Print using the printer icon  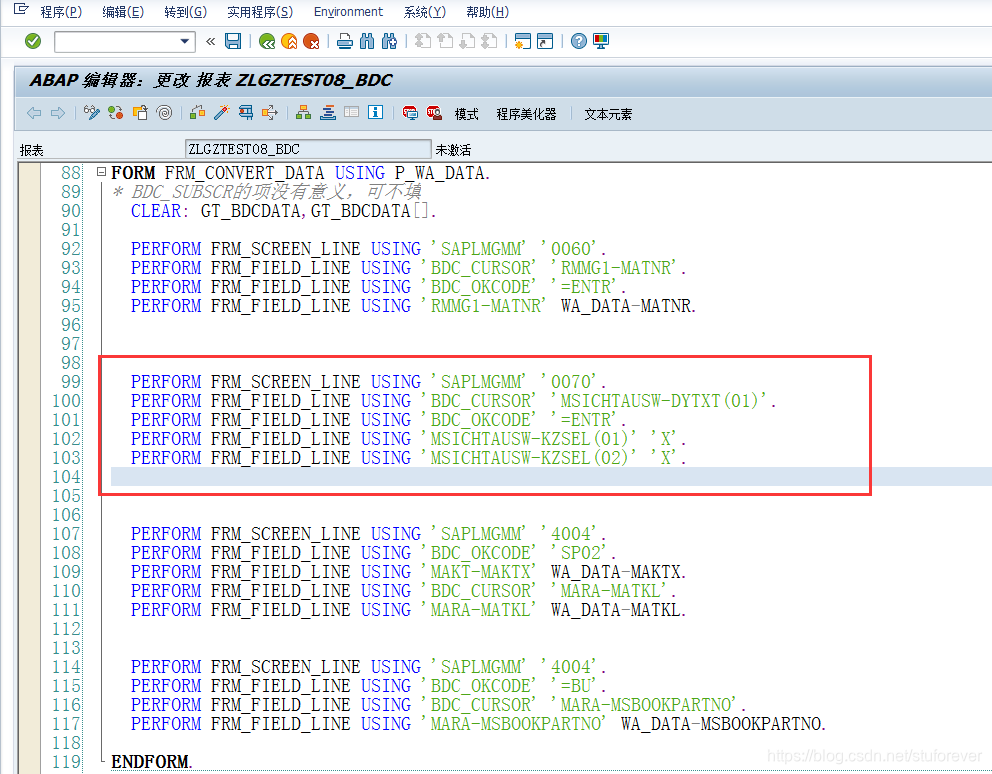tap(345, 42)
